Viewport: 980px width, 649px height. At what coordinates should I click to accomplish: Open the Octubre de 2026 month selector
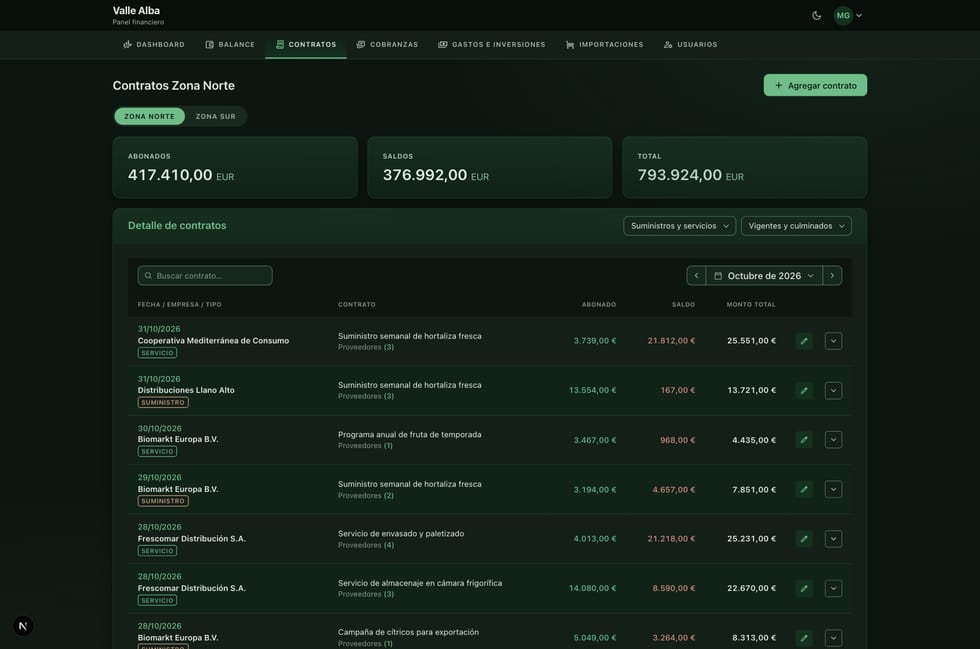[x=764, y=276]
